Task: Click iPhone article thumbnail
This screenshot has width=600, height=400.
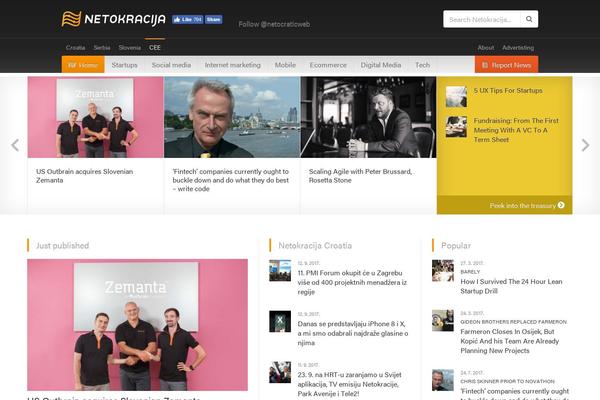Action: [x=280, y=321]
